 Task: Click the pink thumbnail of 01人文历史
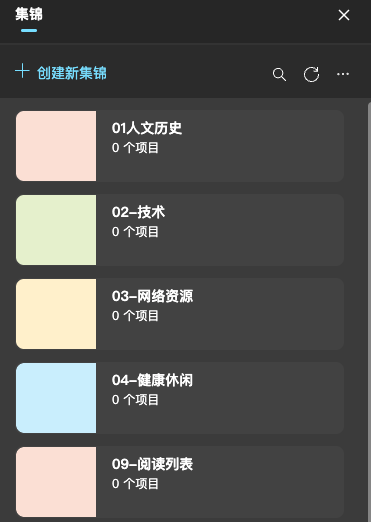click(x=56, y=146)
